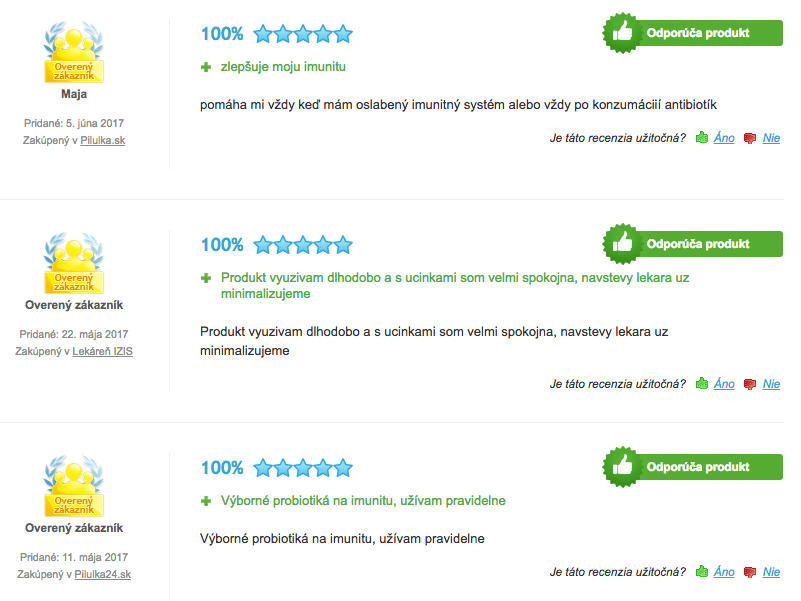The height and width of the screenshot is (601, 801).
Task: Click green plus icon beside zlepšuje moju imunitu
Action: tap(206, 67)
